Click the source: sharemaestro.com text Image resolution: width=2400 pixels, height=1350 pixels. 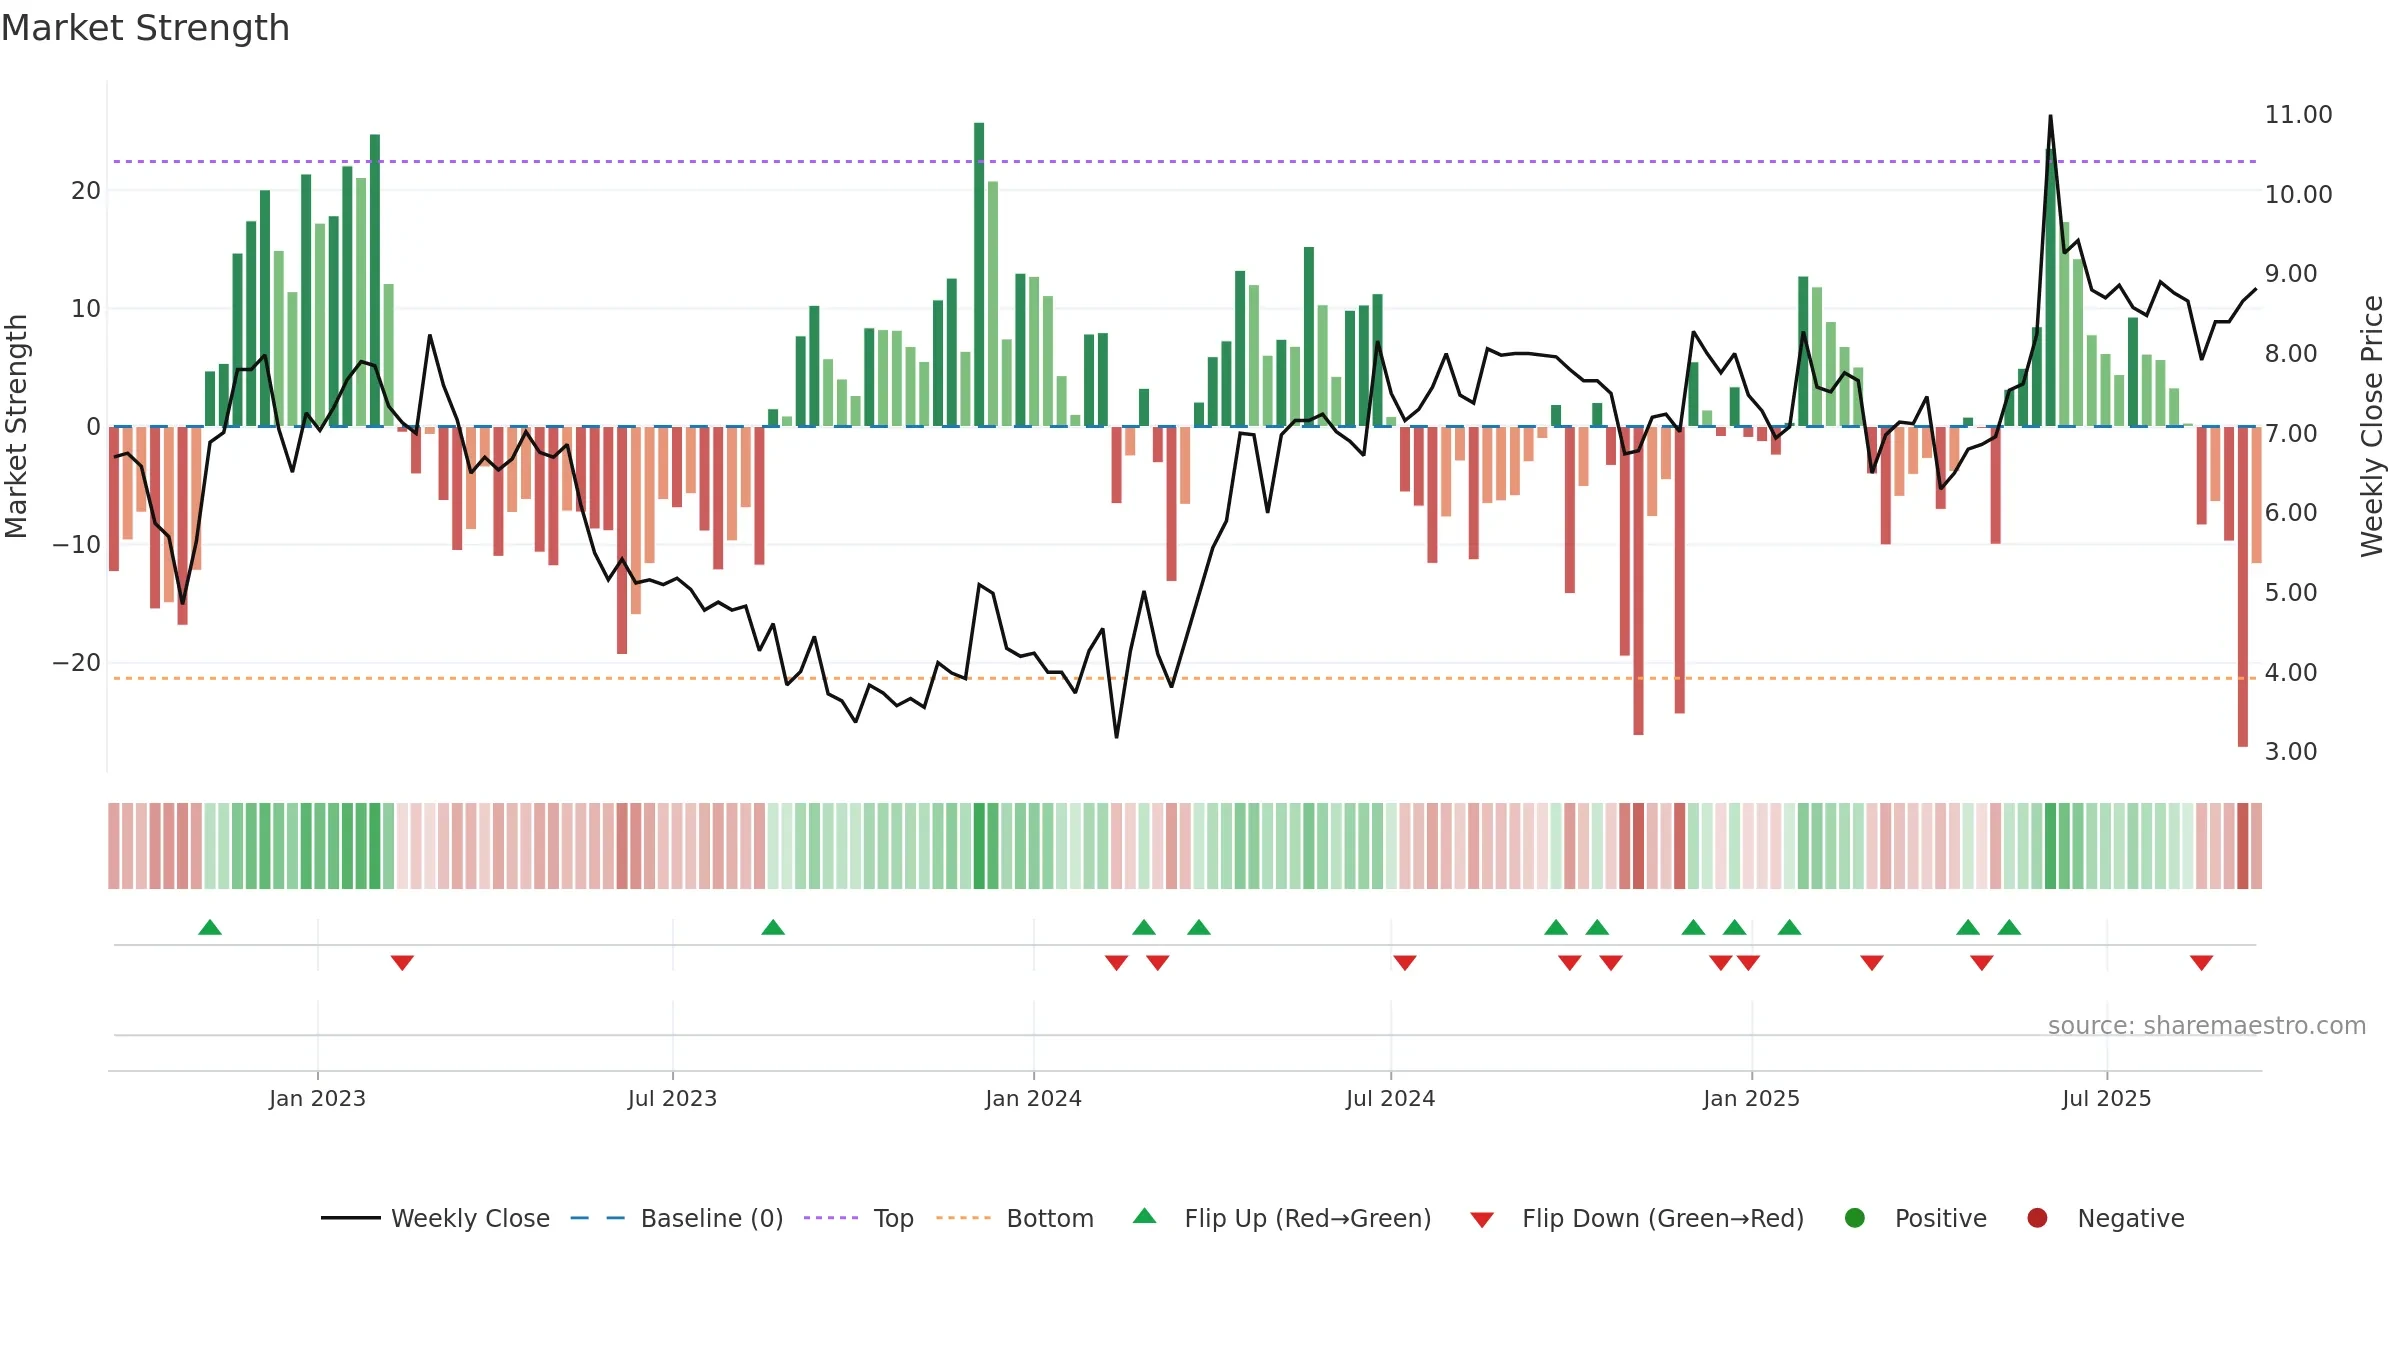(2207, 1025)
